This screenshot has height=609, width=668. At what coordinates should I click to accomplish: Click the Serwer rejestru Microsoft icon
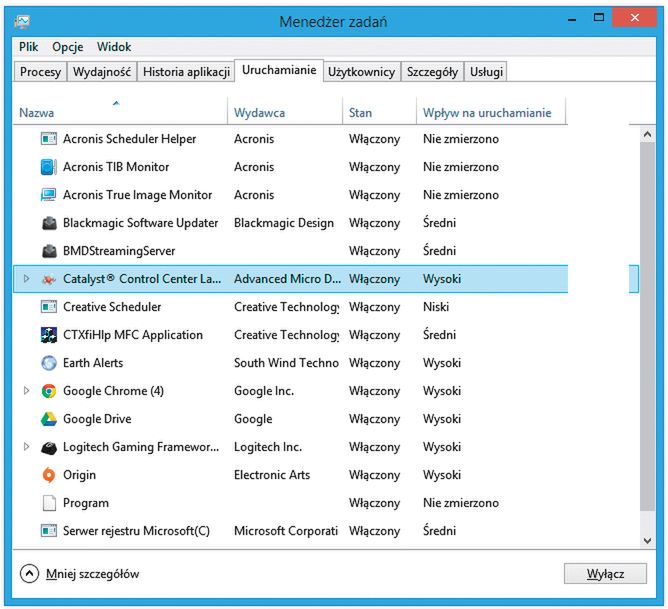tap(49, 531)
